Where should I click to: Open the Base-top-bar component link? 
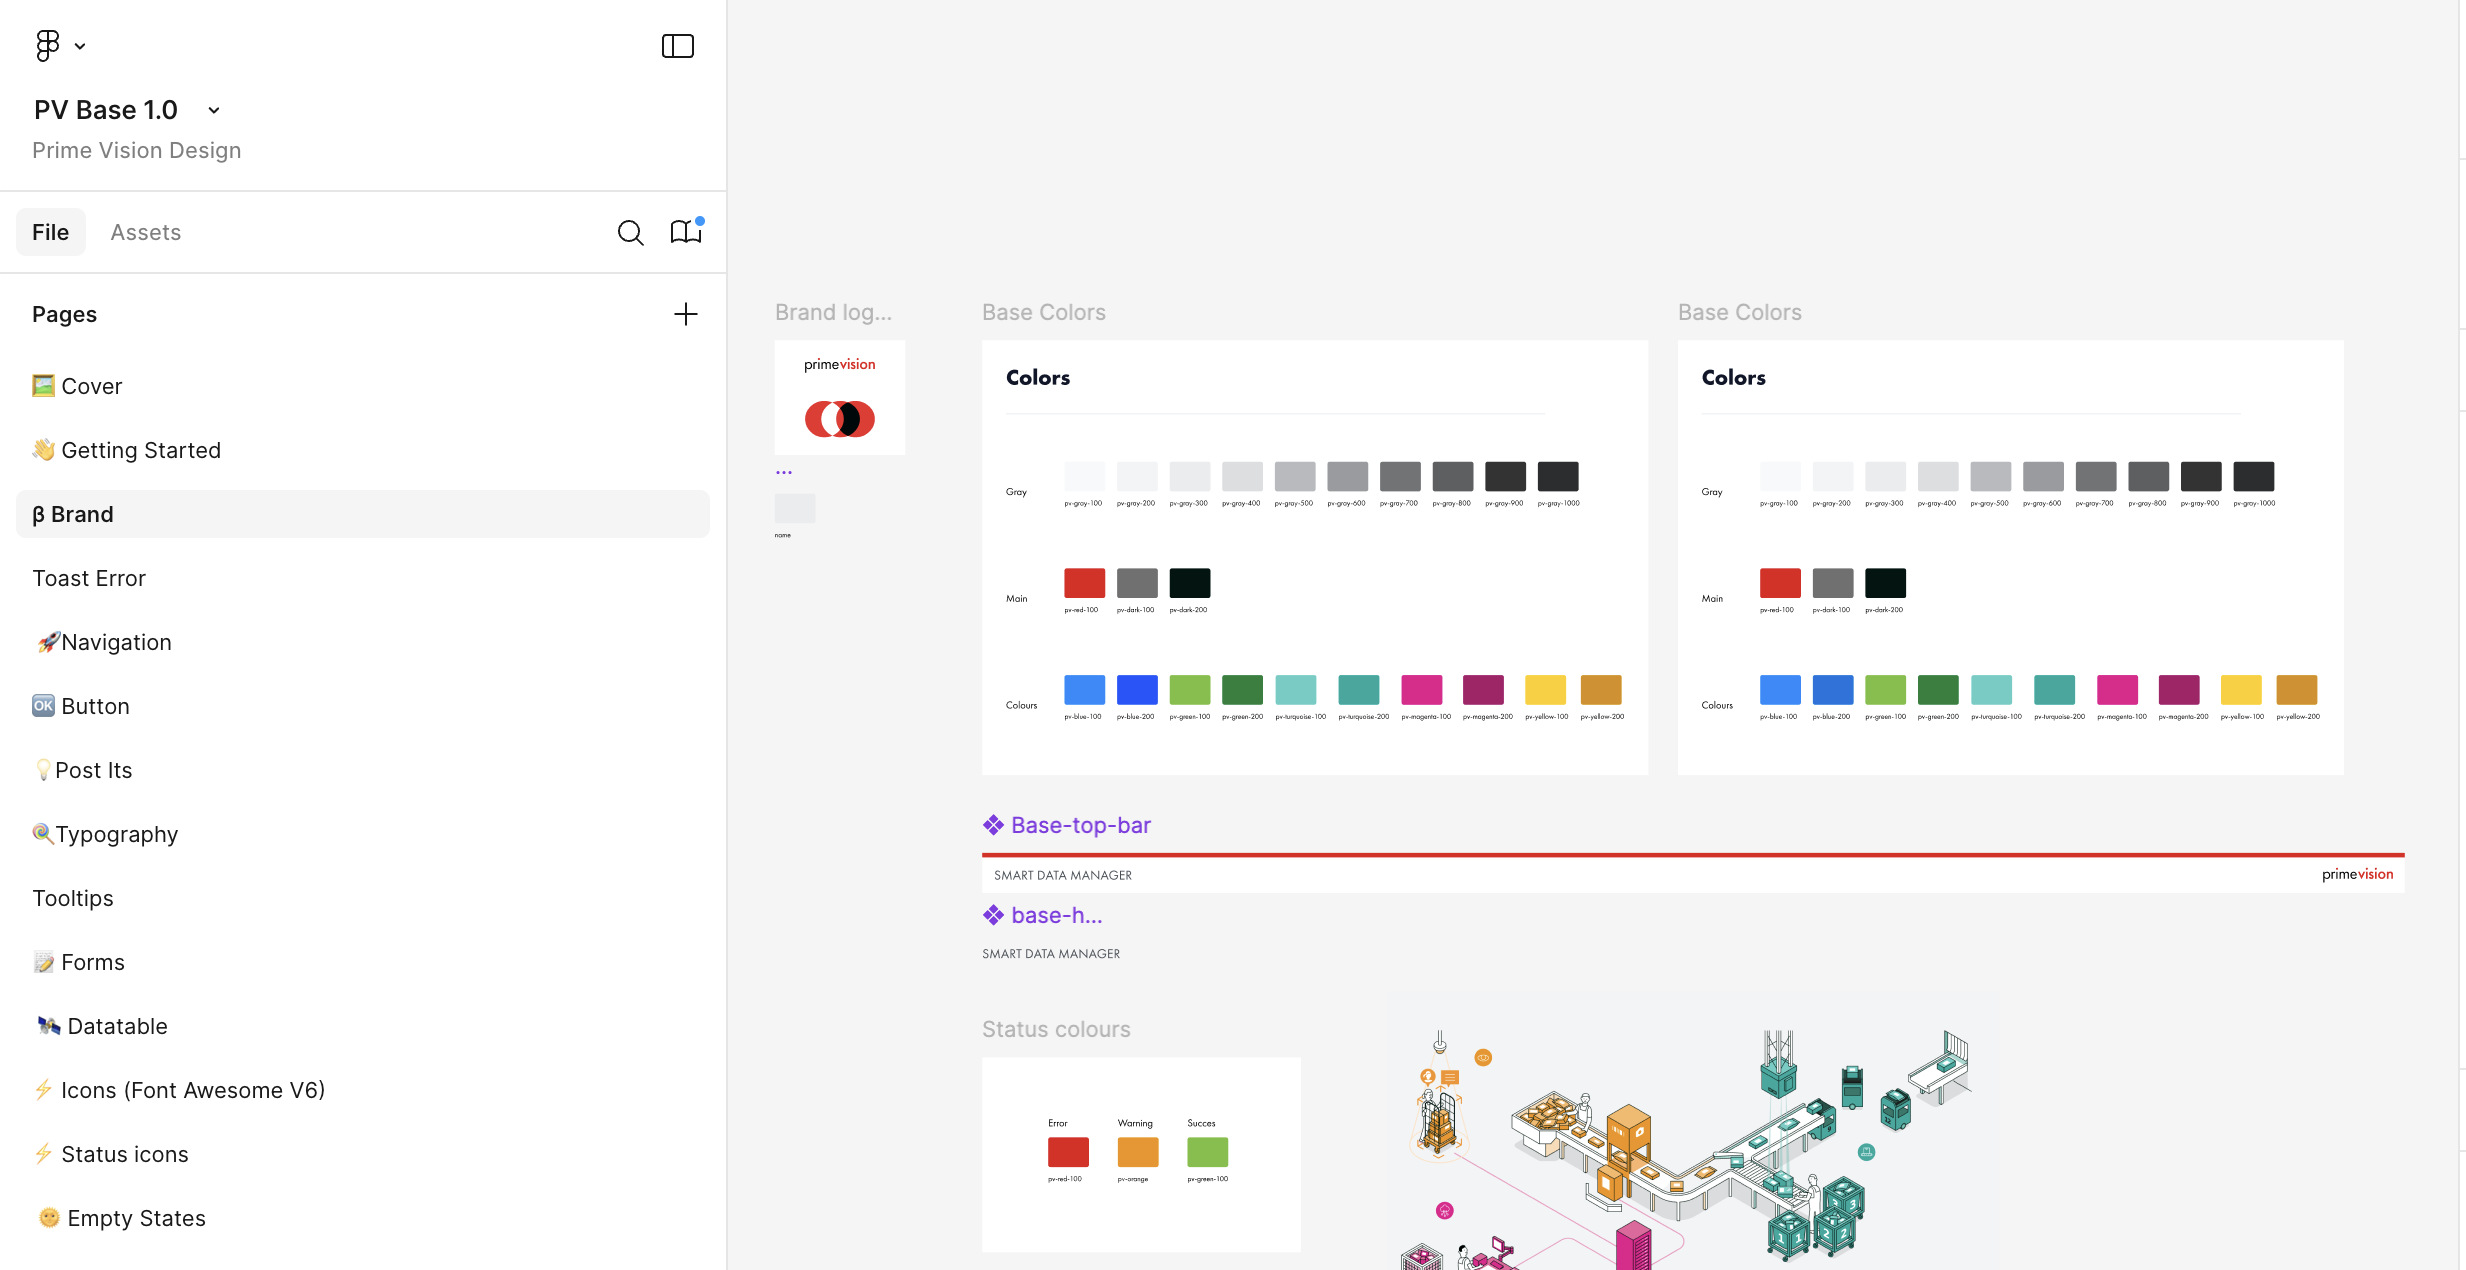pyautogui.click(x=1080, y=824)
